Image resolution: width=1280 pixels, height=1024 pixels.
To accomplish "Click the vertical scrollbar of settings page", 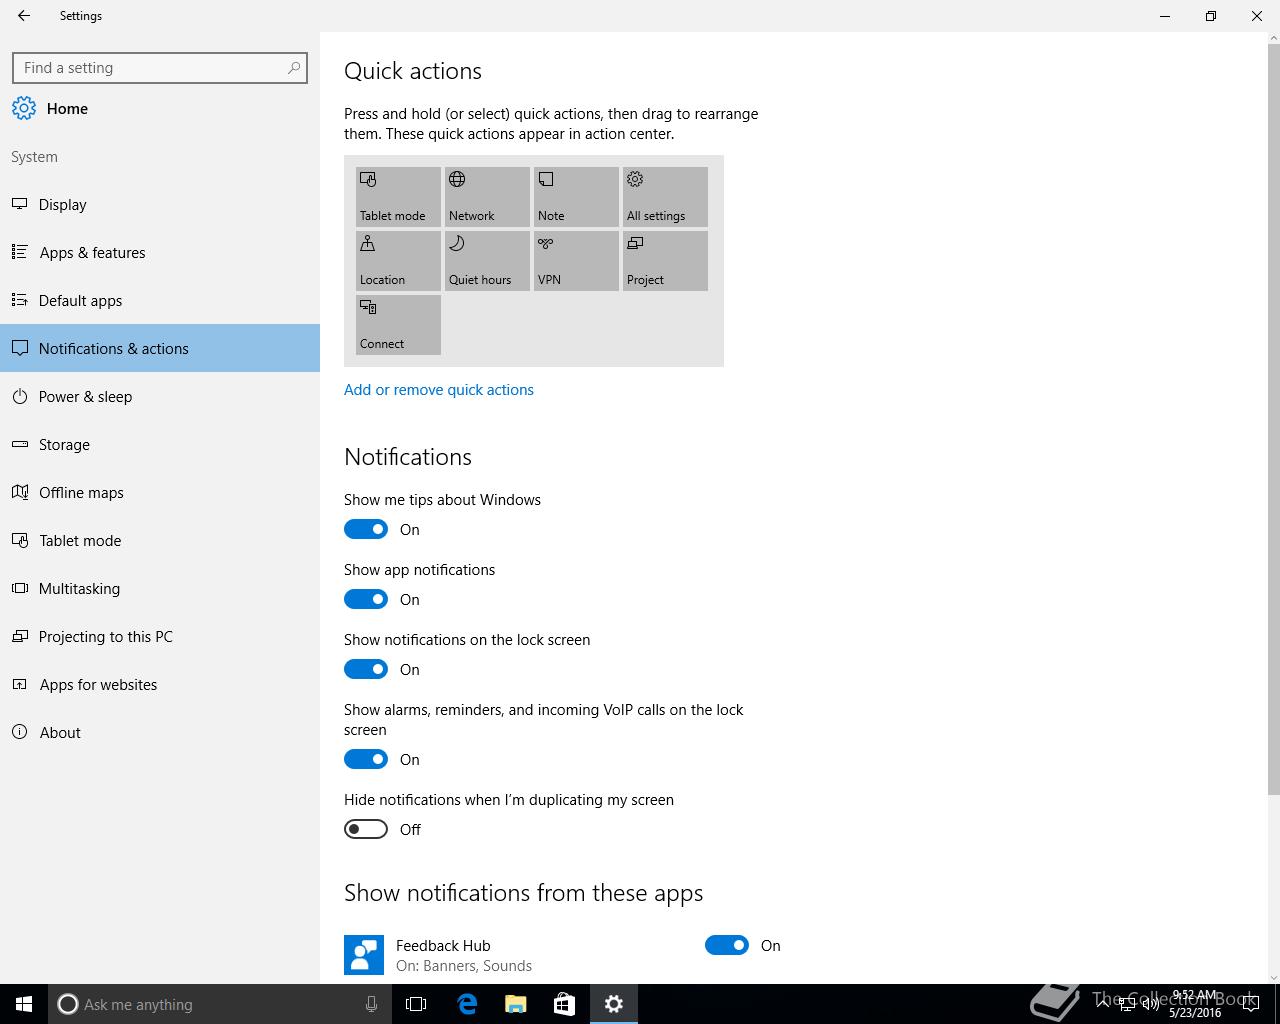I will [x=1273, y=420].
